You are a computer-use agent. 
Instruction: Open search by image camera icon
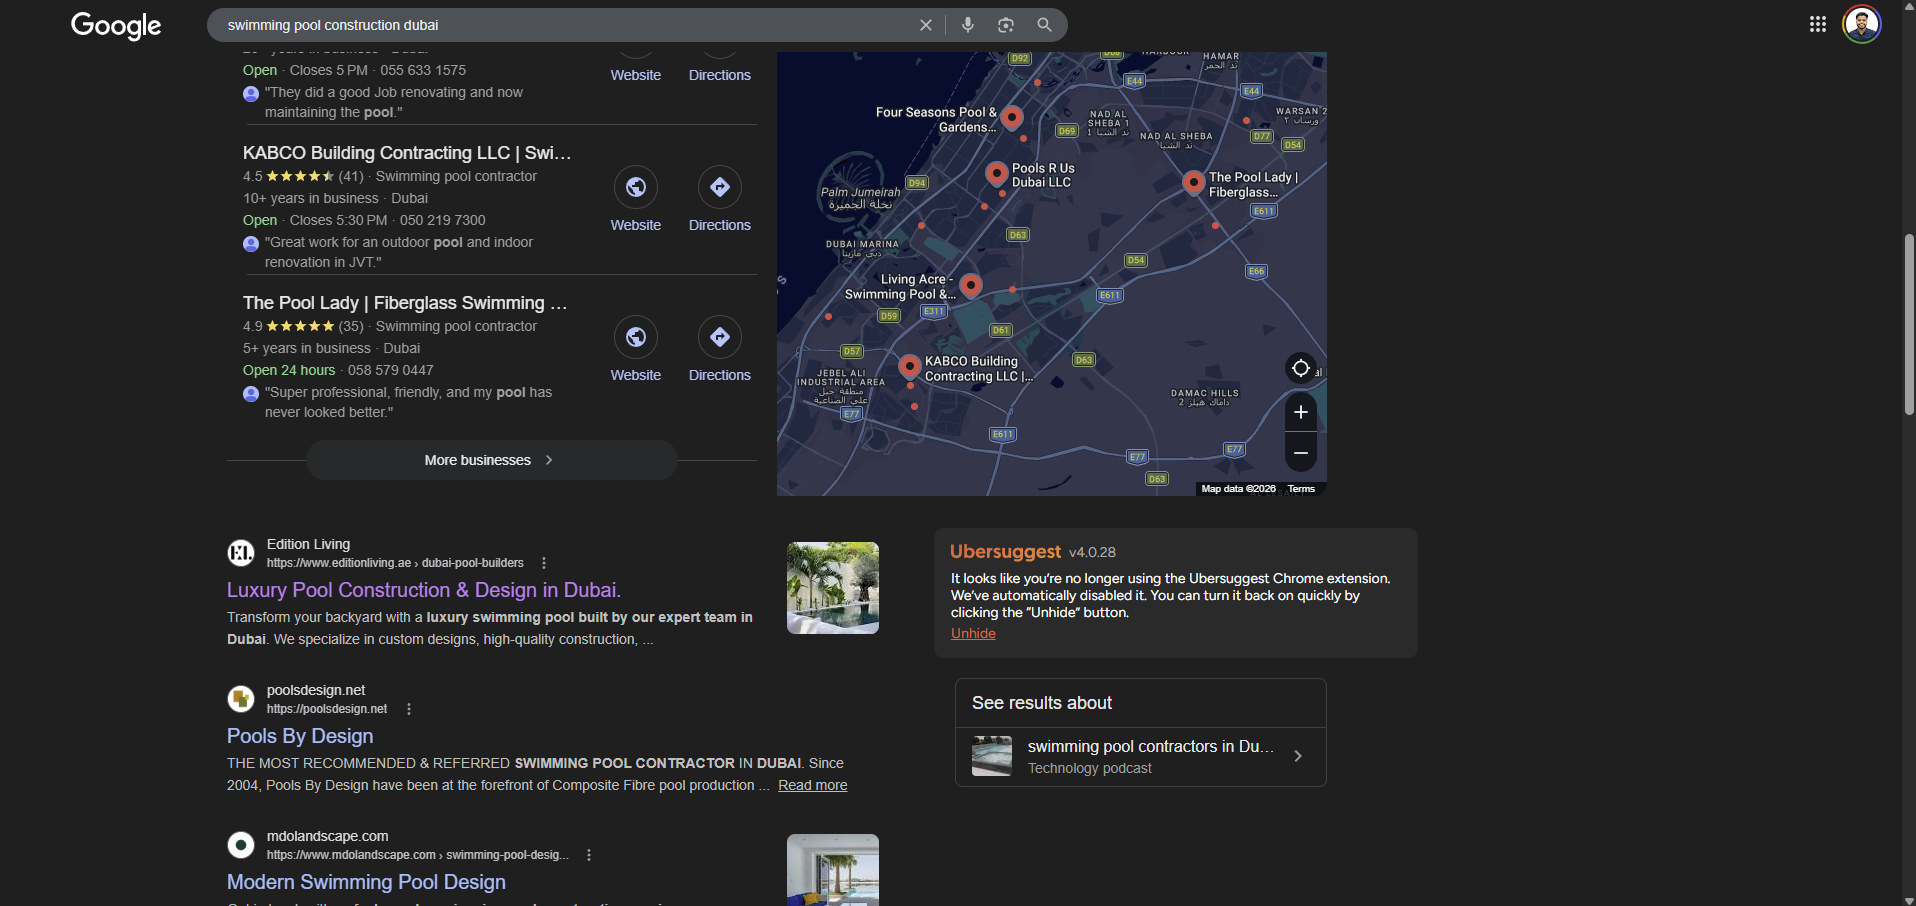coord(1006,25)
